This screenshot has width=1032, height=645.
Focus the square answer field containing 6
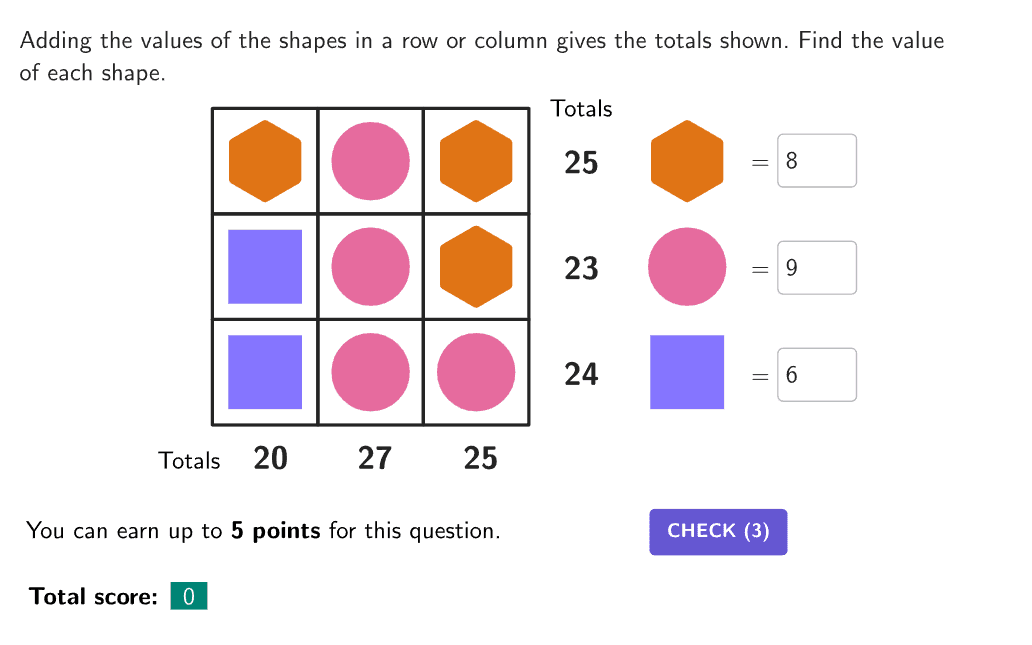(x=816, y=375)
